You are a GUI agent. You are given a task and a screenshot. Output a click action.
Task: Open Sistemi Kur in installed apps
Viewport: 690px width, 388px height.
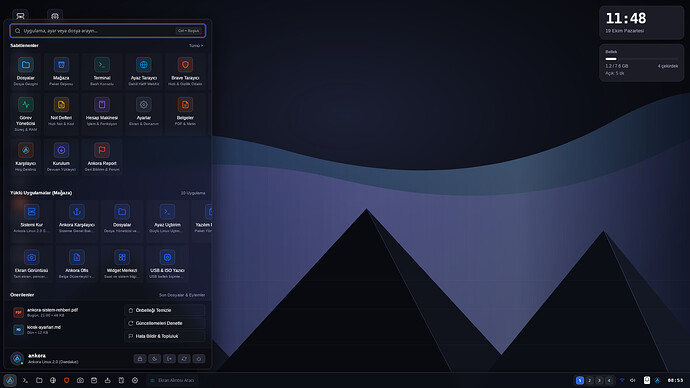(31, 220)
